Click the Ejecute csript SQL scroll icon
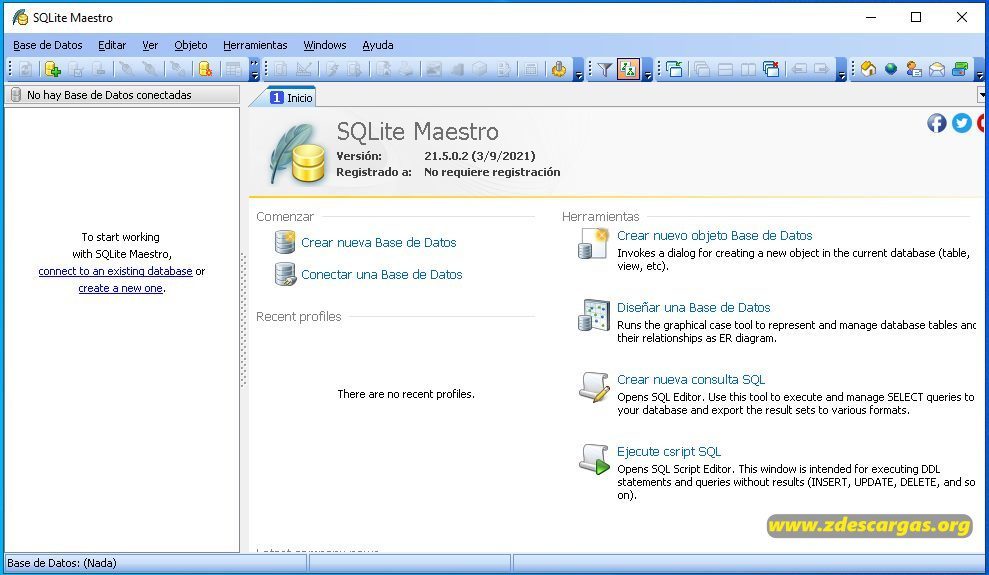Screen dimensions: 989x575 click(594, 459)
